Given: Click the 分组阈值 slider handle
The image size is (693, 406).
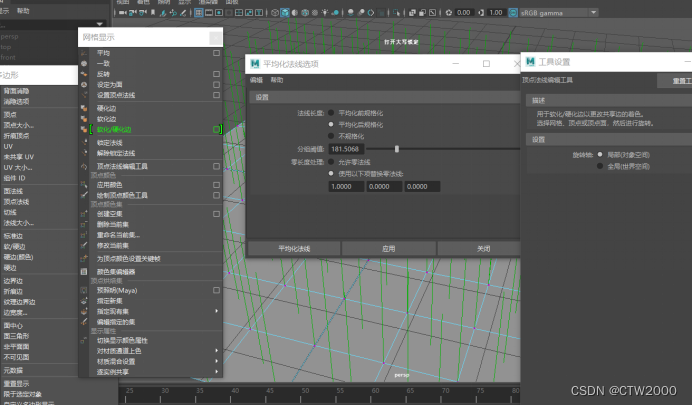Looking at the screenshot, I should (x=397, y=149).
